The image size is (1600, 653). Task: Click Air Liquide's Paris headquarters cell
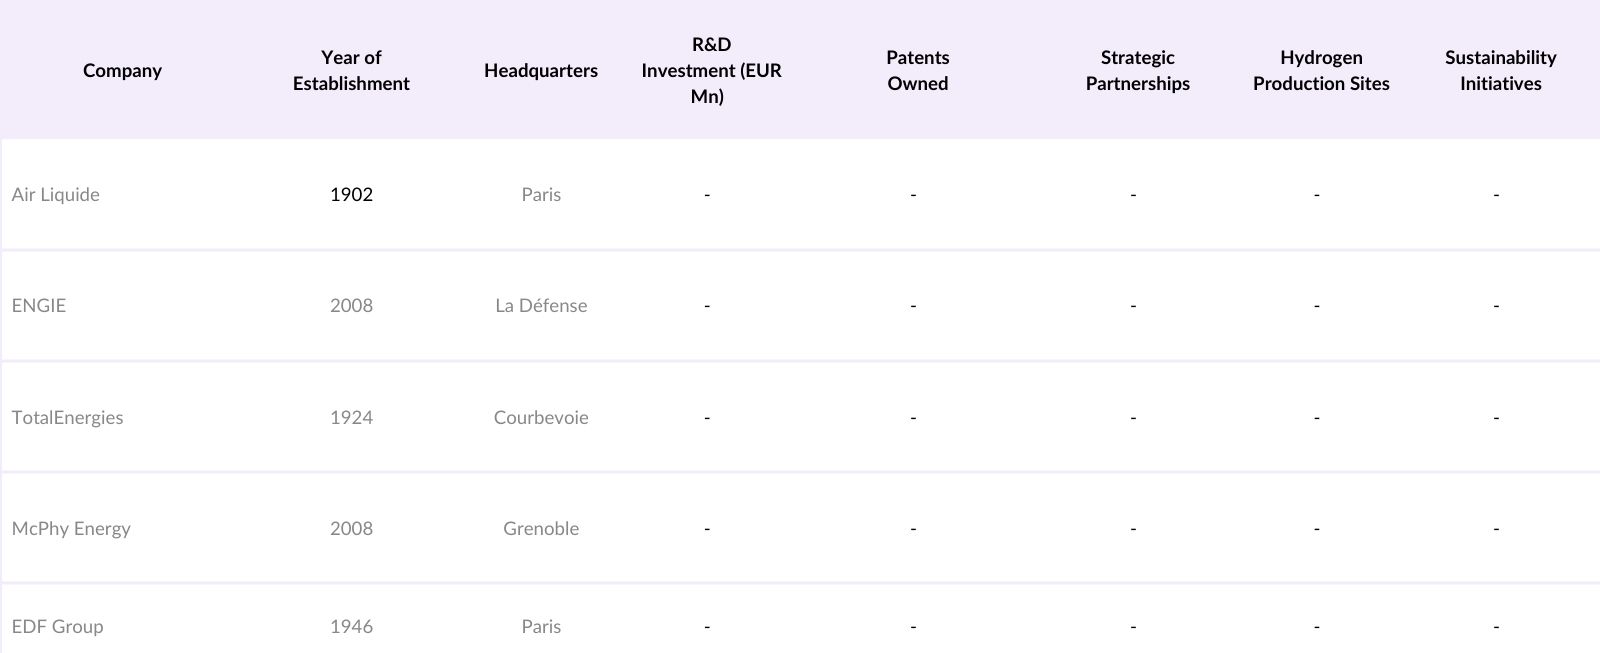(541, 194)
